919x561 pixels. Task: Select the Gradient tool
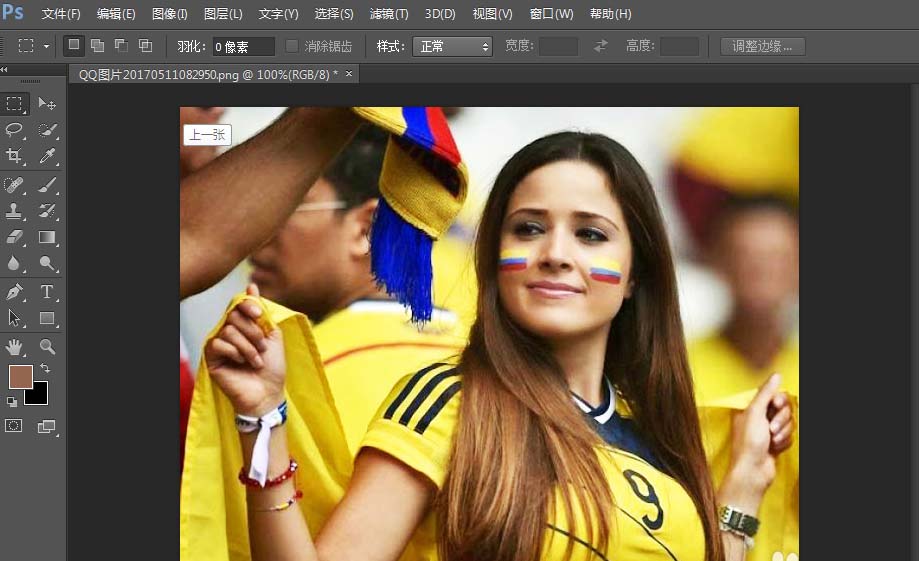pos(47,237)
